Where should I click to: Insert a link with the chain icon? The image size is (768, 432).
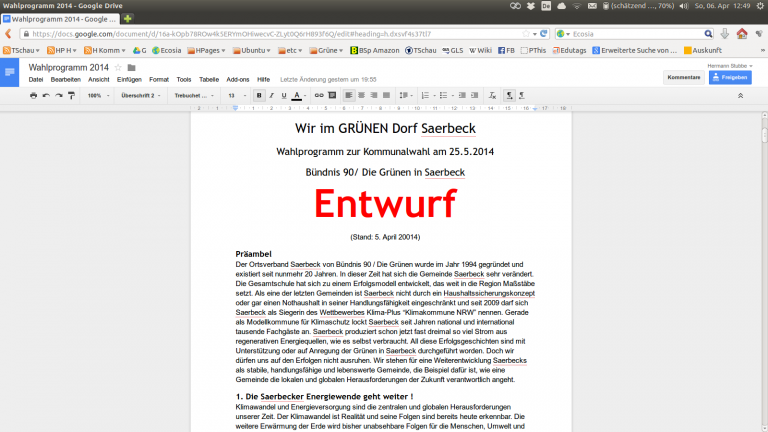(x=319, y=96)
